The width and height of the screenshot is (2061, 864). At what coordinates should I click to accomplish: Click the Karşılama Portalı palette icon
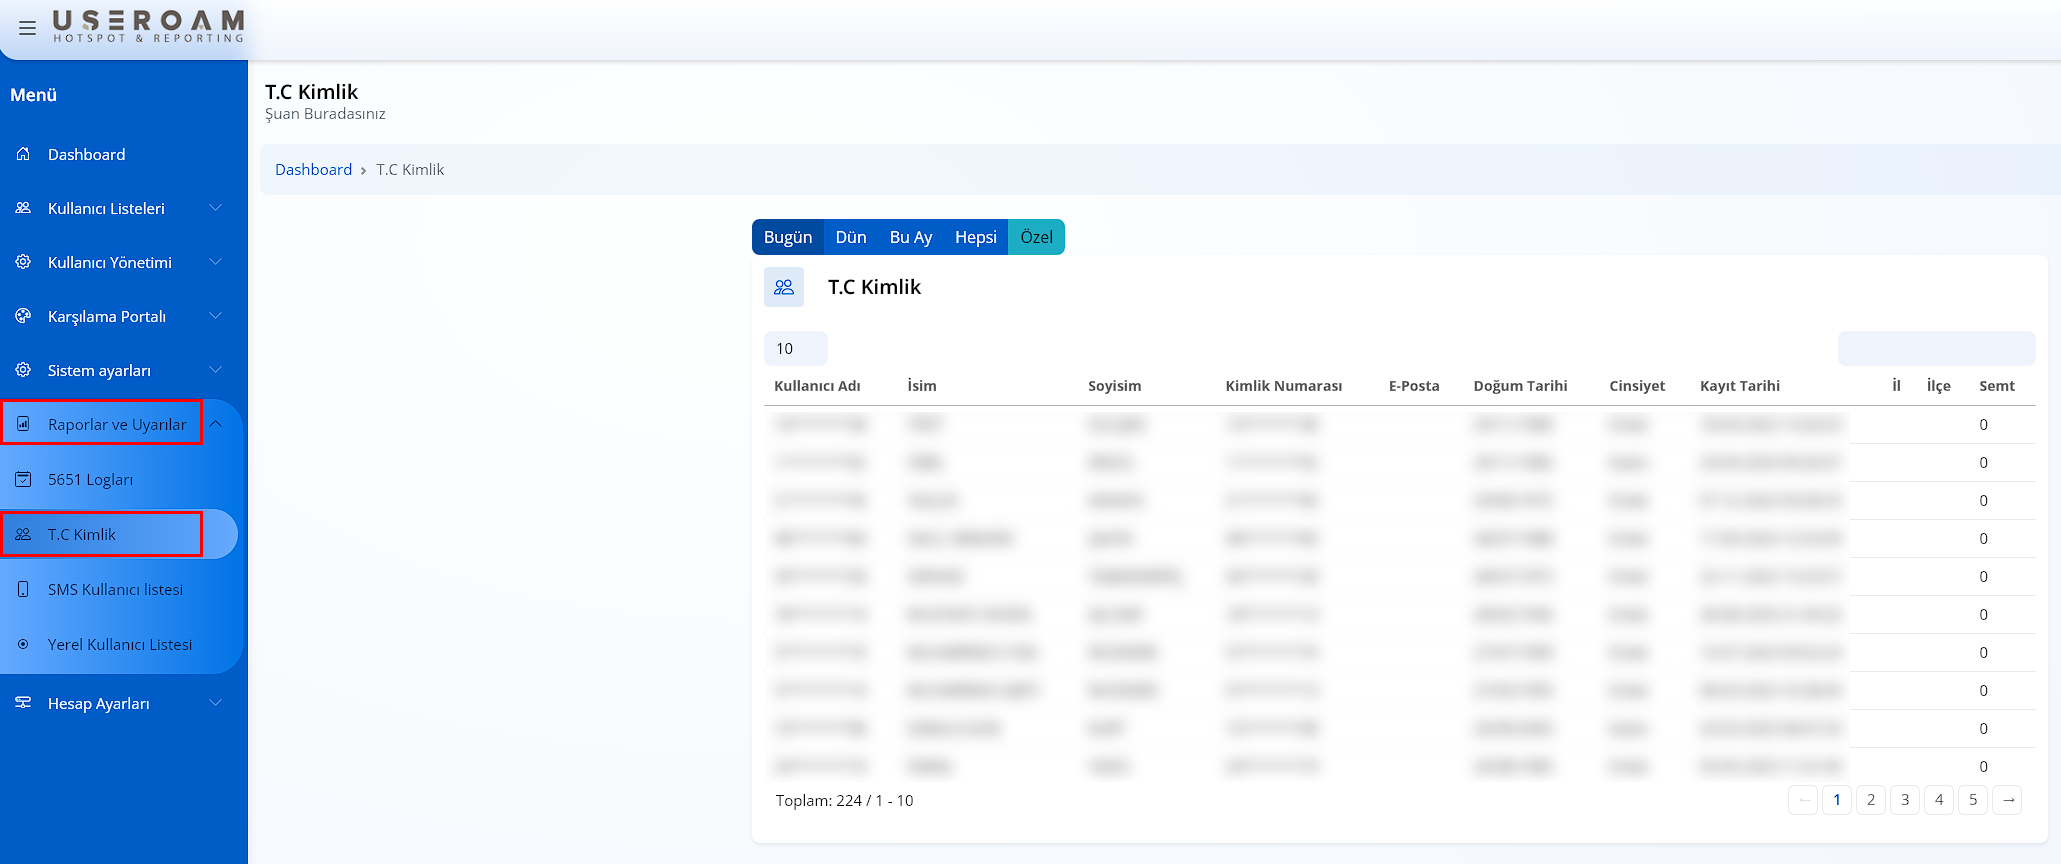click(x=23, y=316)
